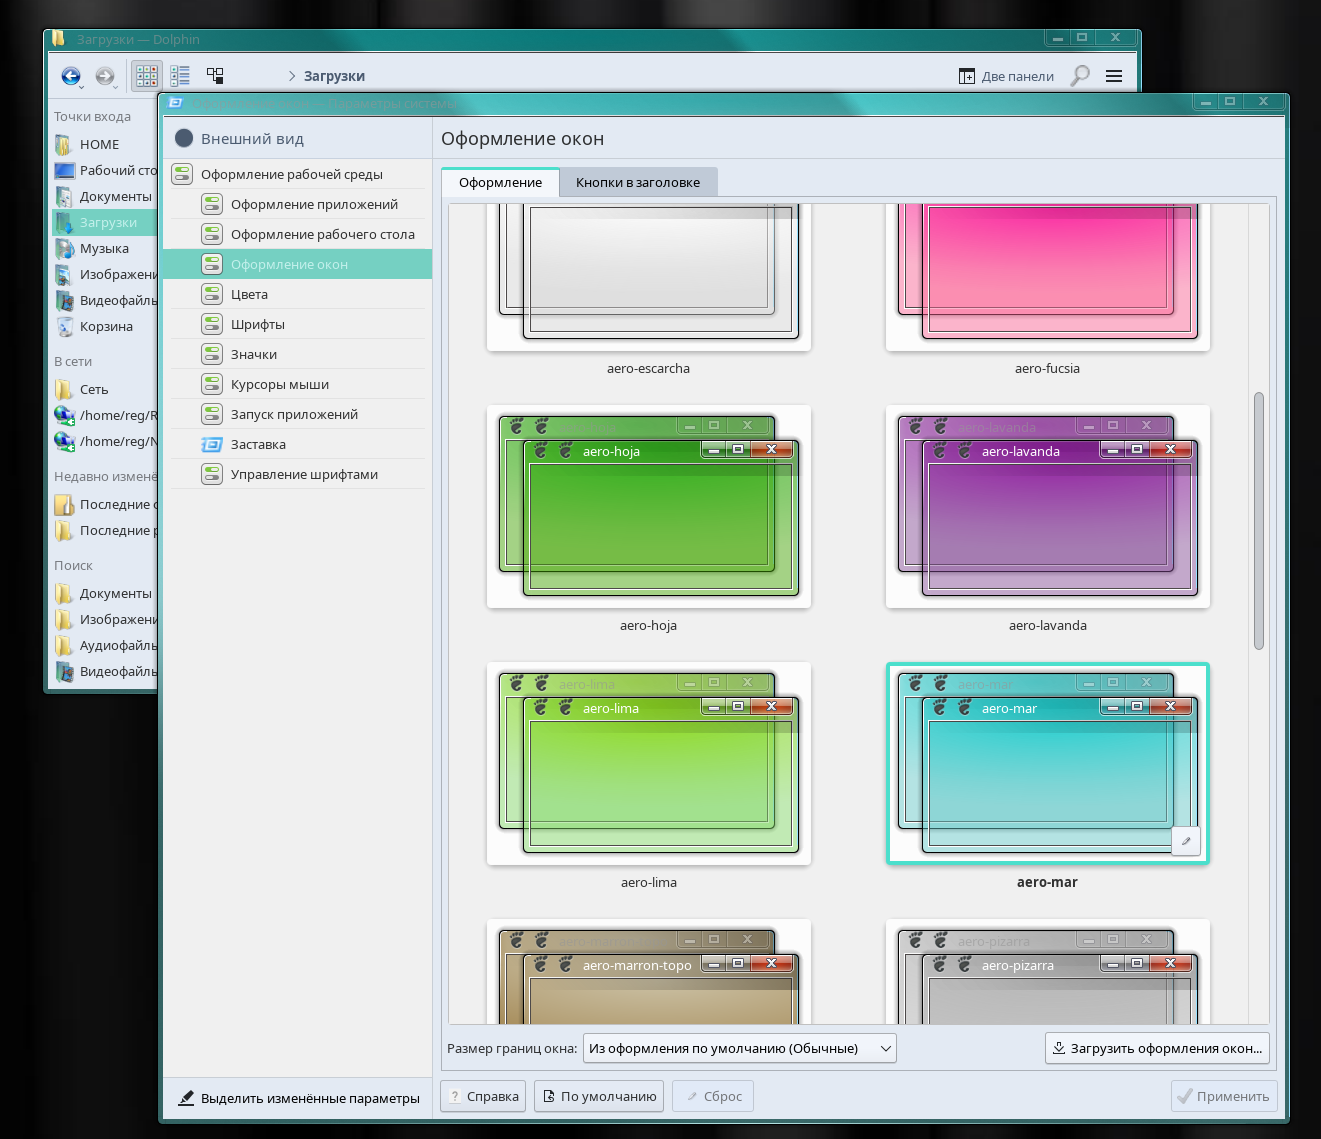Click the theme list vertical scrollbar

1259,520
